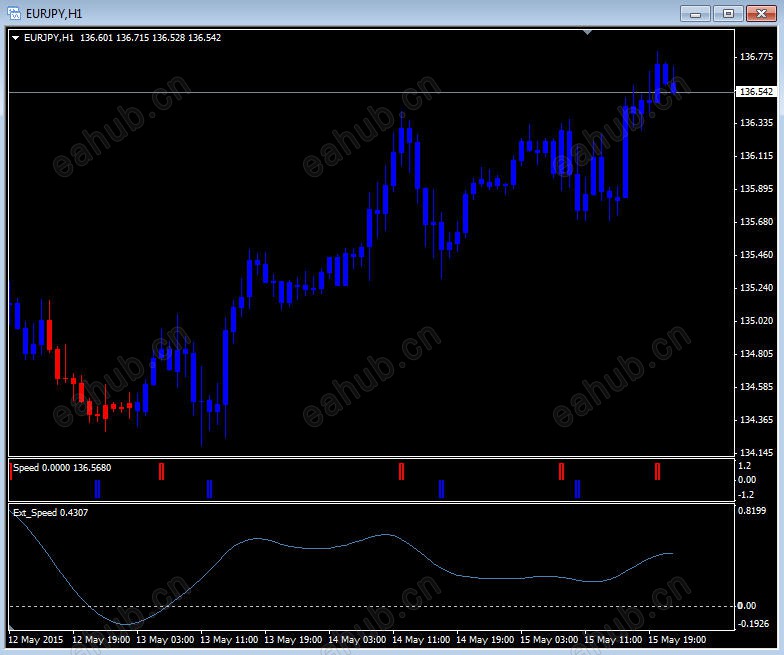Viewport: 784px width, 655px height.
Task: Click the current price label 136.542
Action: pos(756,92)
